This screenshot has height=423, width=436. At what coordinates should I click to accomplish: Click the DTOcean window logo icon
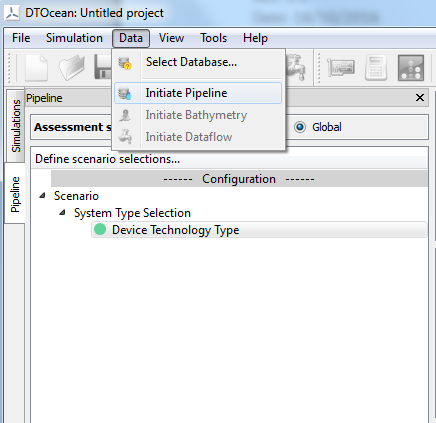(x=12, y=13)
